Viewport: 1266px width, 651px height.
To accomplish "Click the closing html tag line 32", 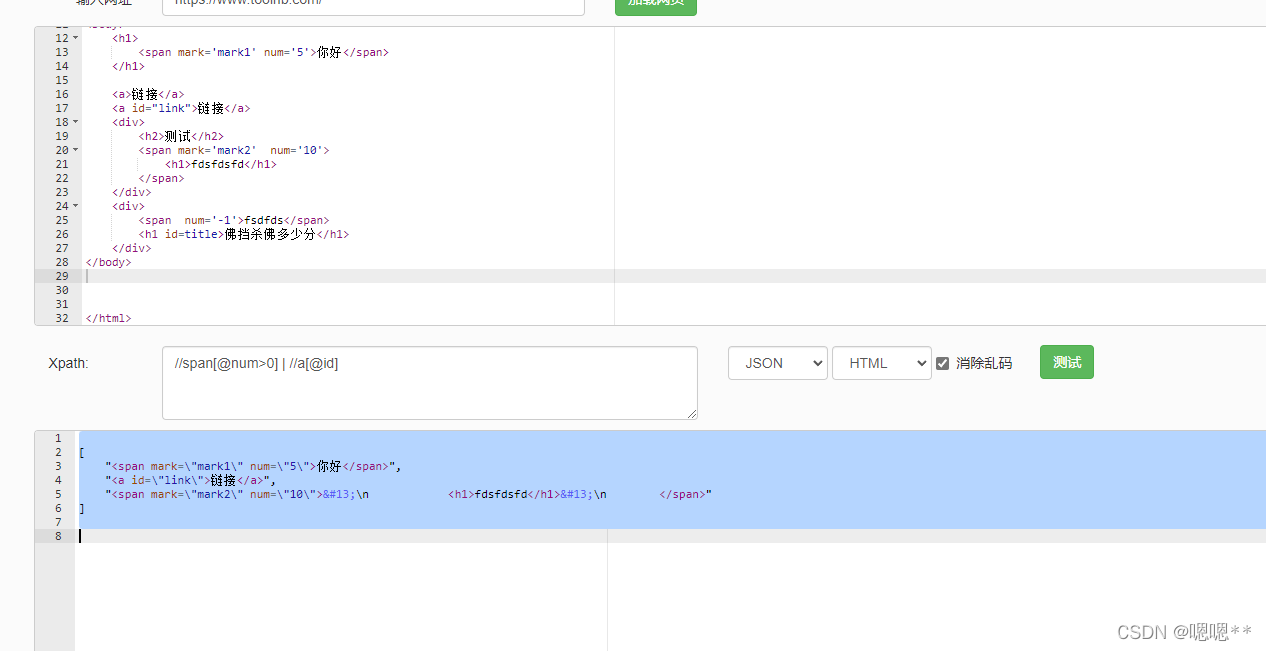I will pos(108,318).
